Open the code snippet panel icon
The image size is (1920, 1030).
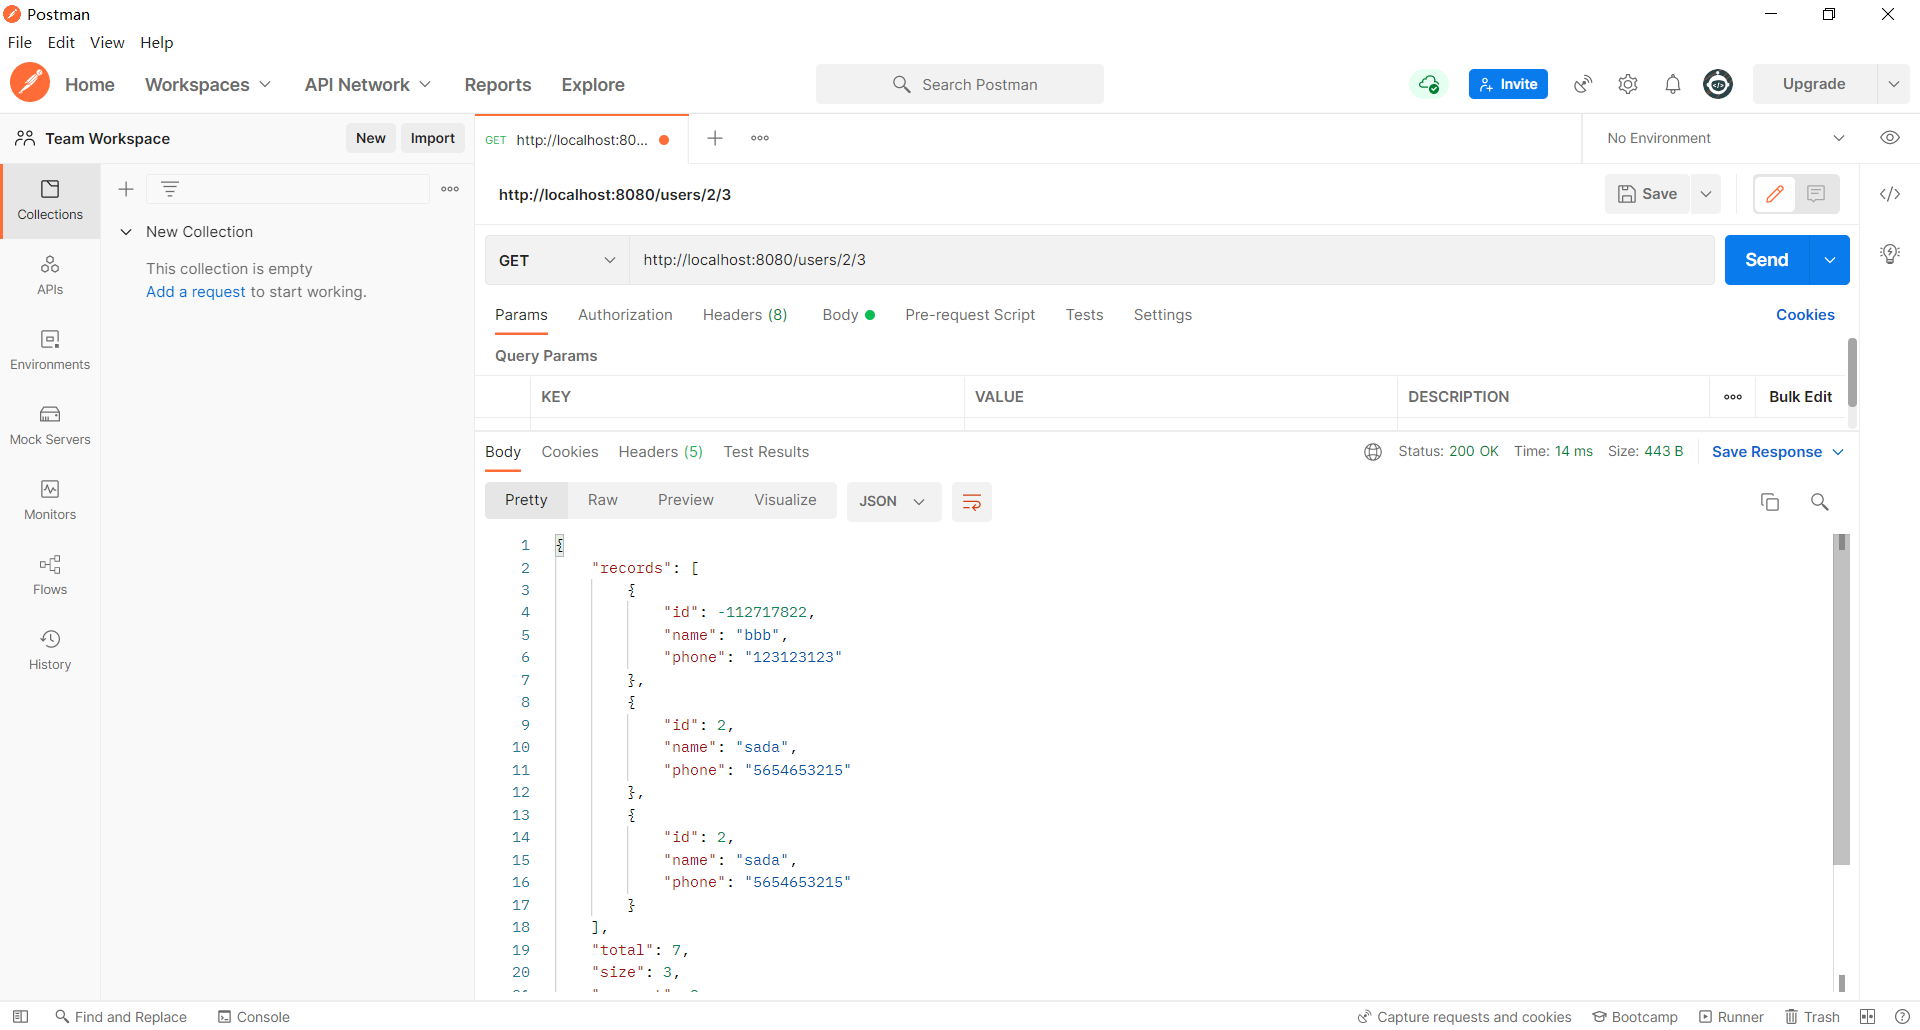(1890, 194)
